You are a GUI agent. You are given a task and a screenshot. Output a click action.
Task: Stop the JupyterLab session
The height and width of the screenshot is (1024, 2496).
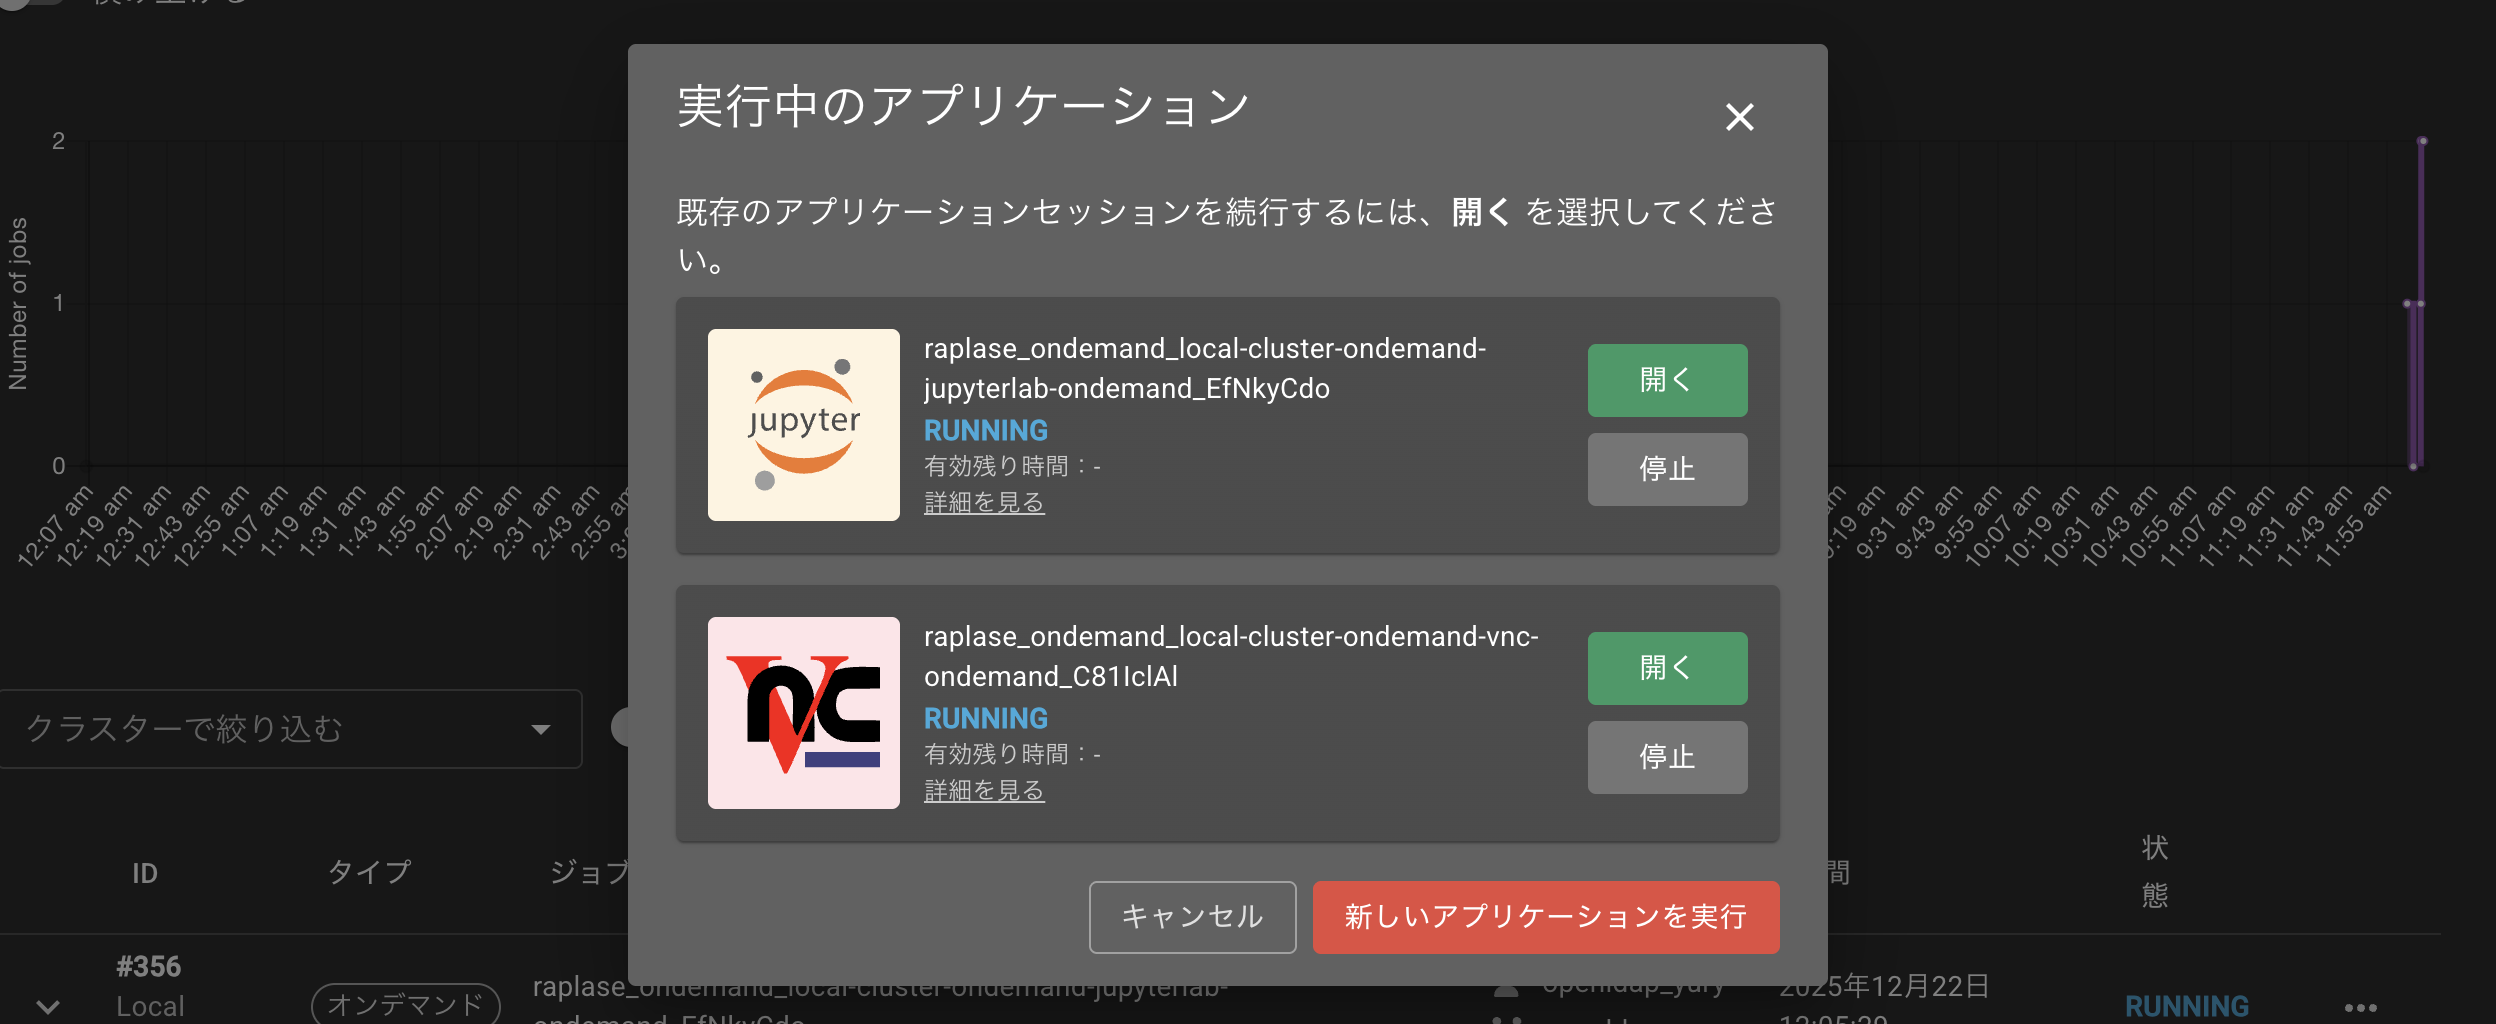pos(1667,469)
